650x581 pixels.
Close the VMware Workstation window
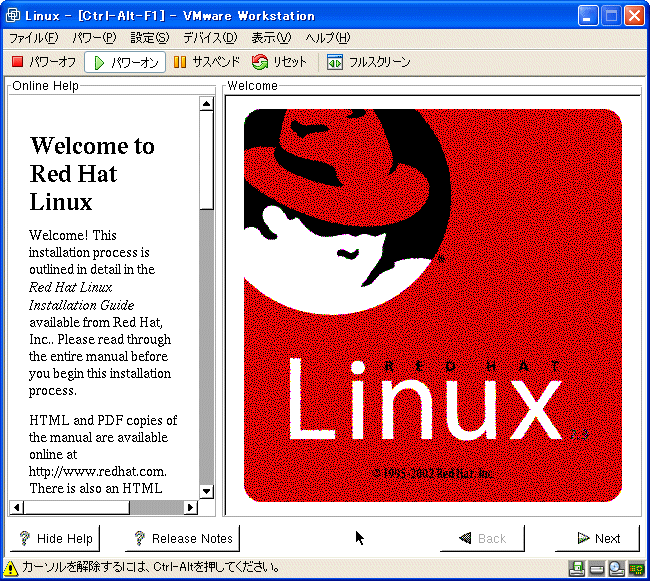point(634,16)
